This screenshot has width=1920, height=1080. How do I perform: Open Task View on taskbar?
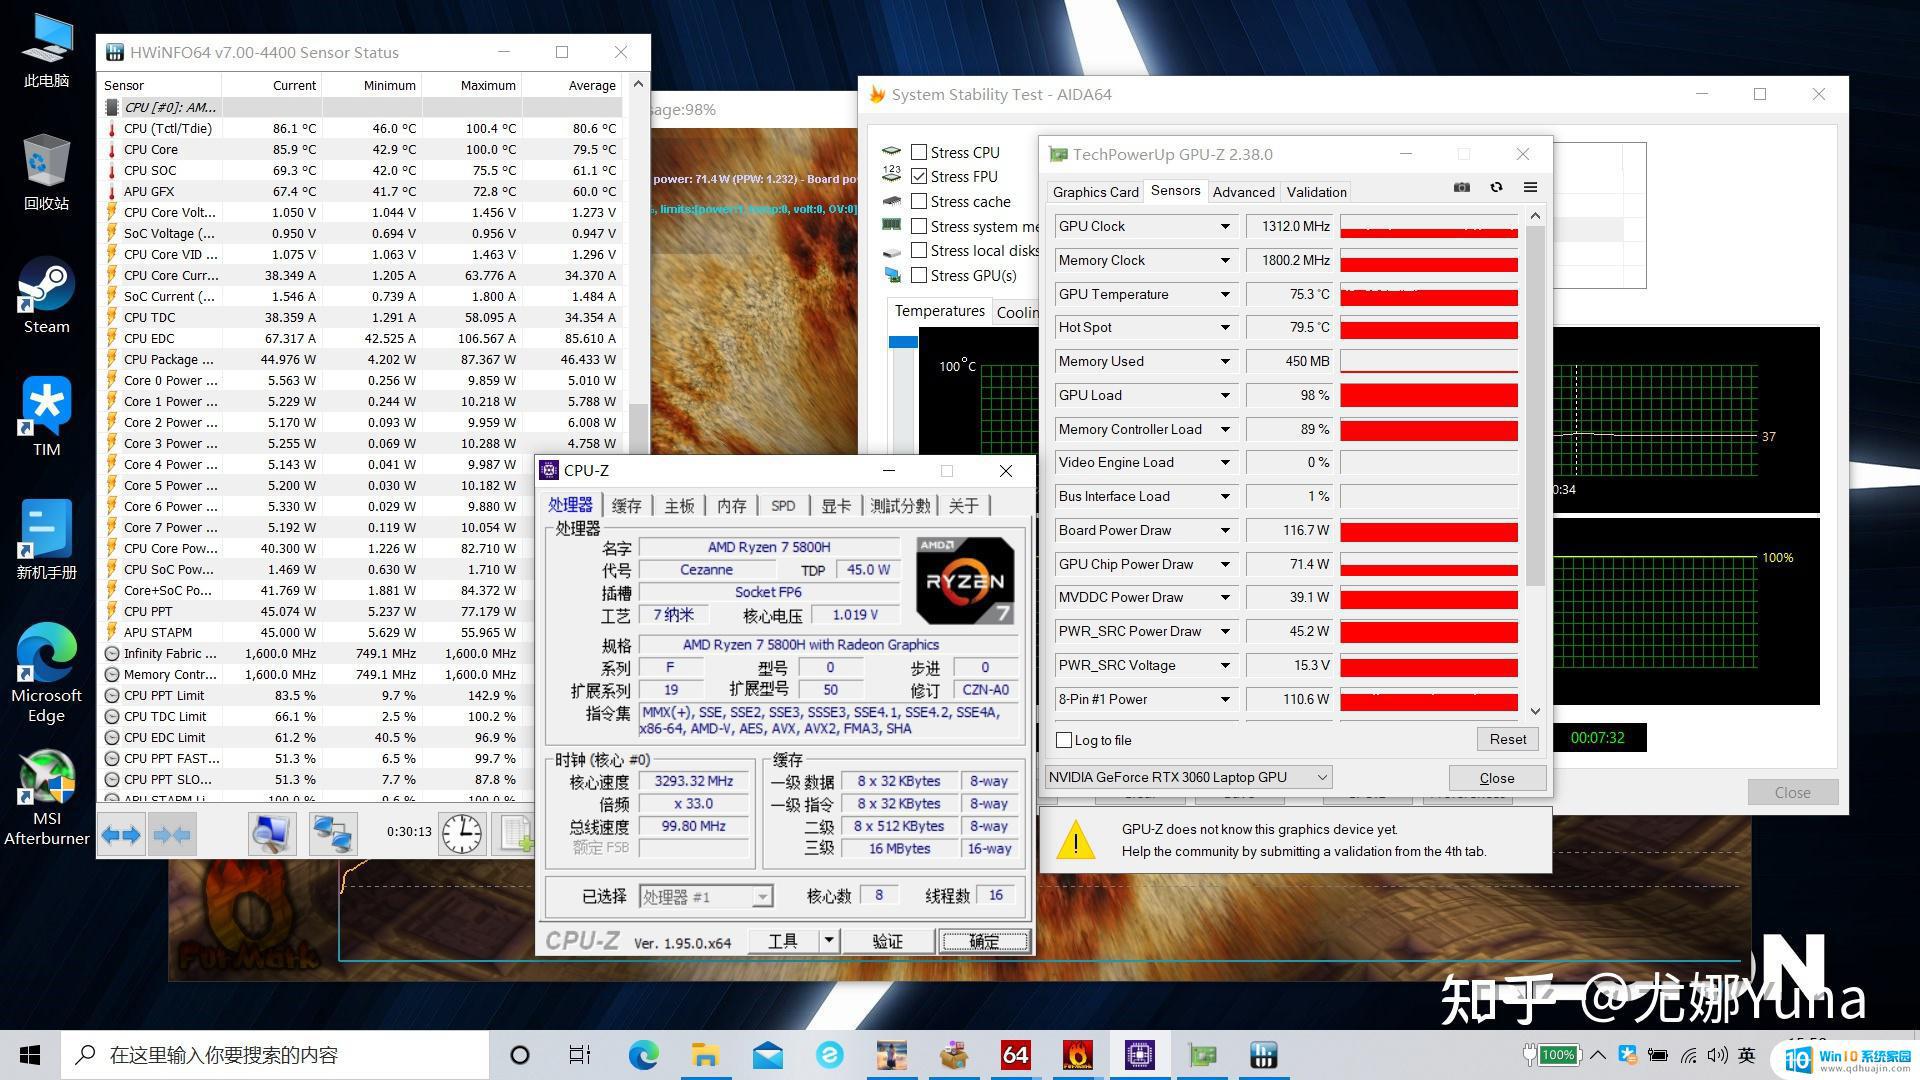(579, 1055)
